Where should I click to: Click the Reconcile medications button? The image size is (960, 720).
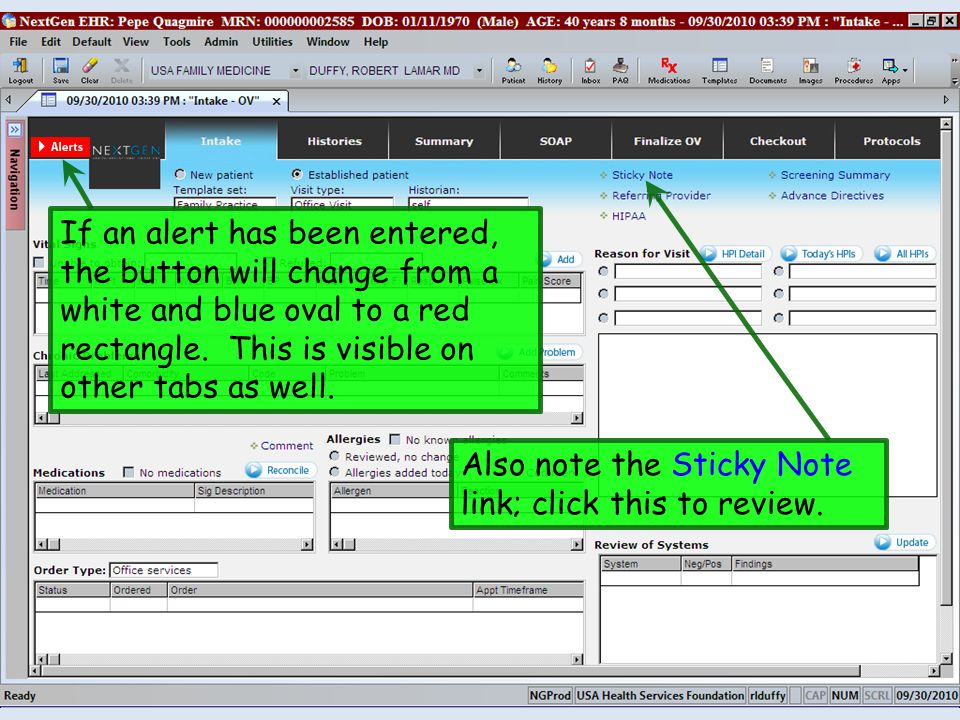pyautogui.click(x=281, y=470)
